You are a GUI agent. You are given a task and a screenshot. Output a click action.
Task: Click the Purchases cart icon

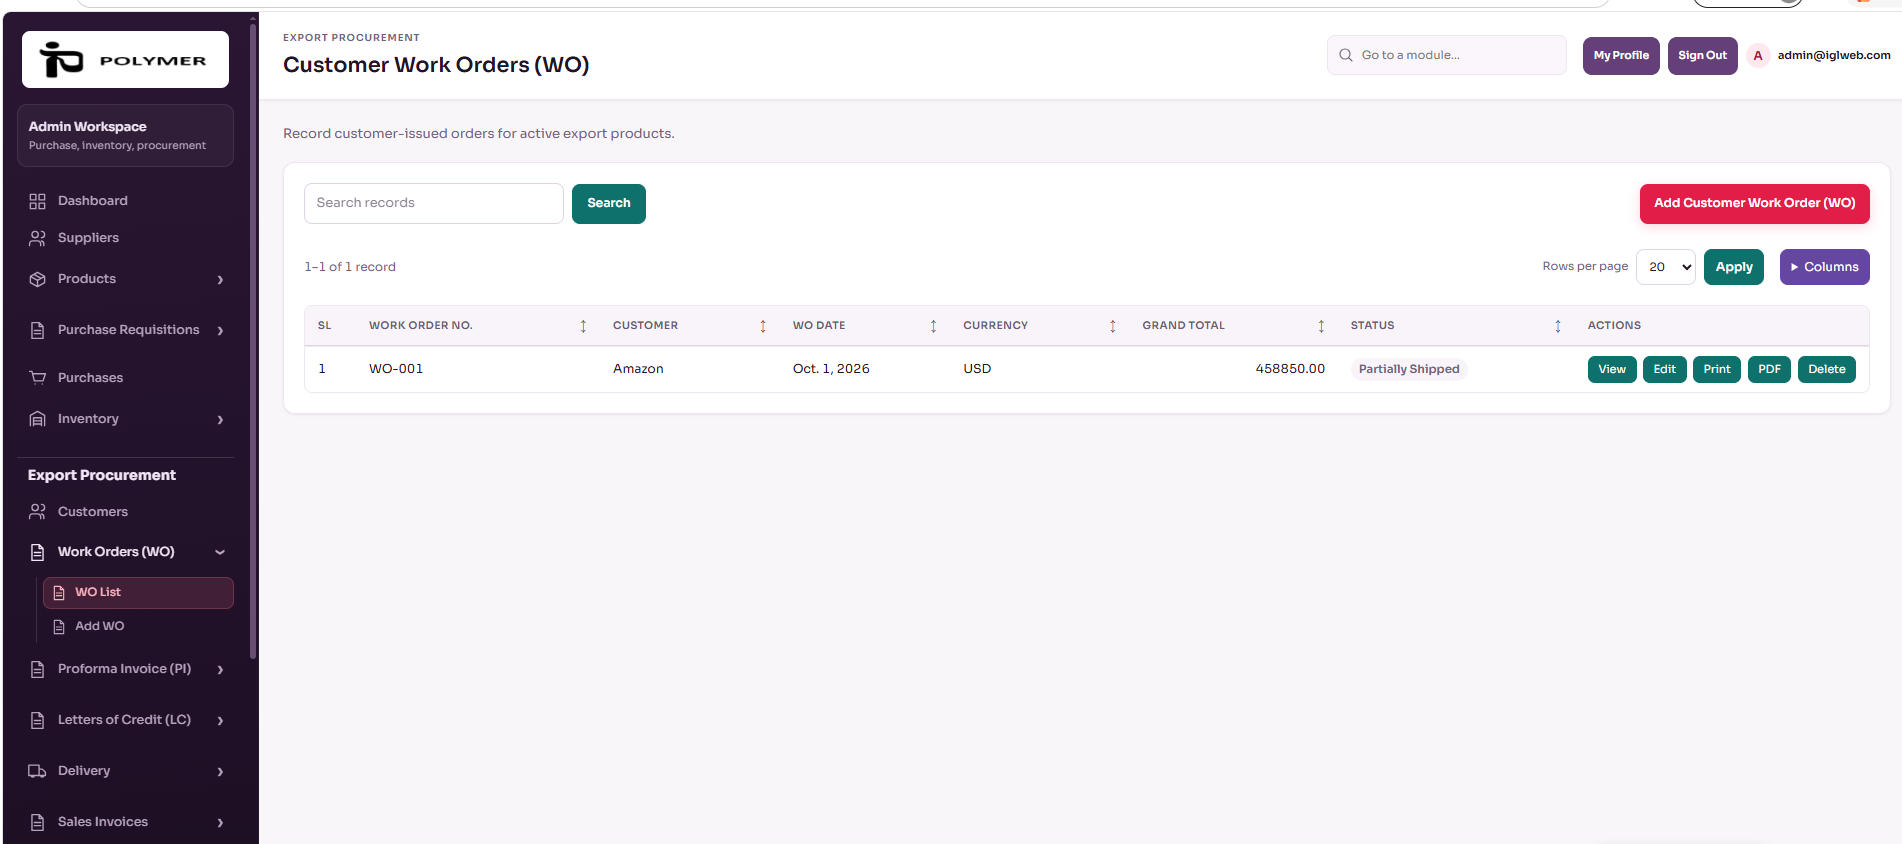coord(37,378)
